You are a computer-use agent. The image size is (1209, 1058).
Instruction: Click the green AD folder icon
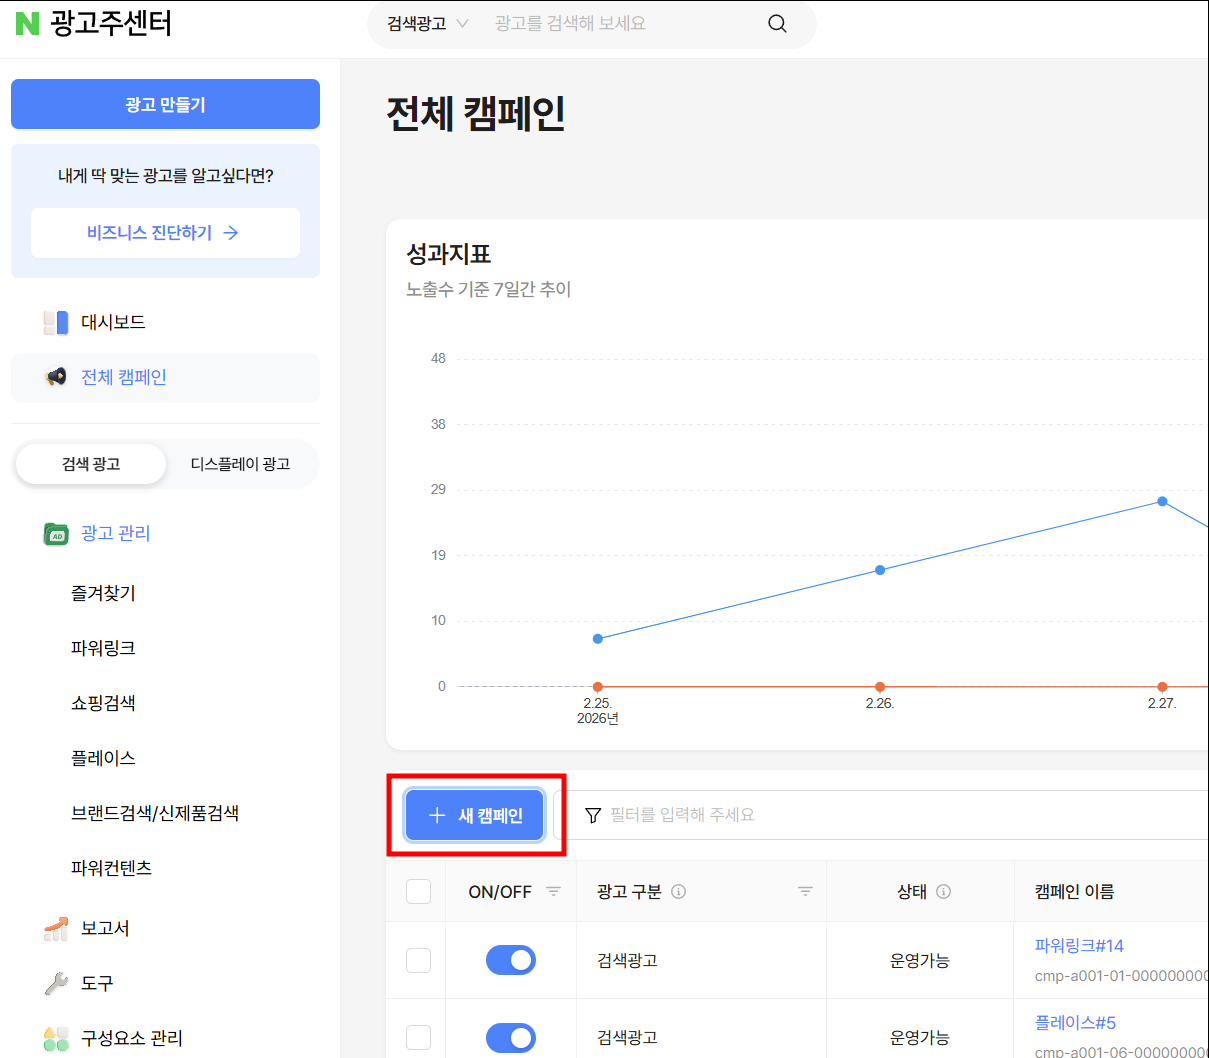coord(56,534)
